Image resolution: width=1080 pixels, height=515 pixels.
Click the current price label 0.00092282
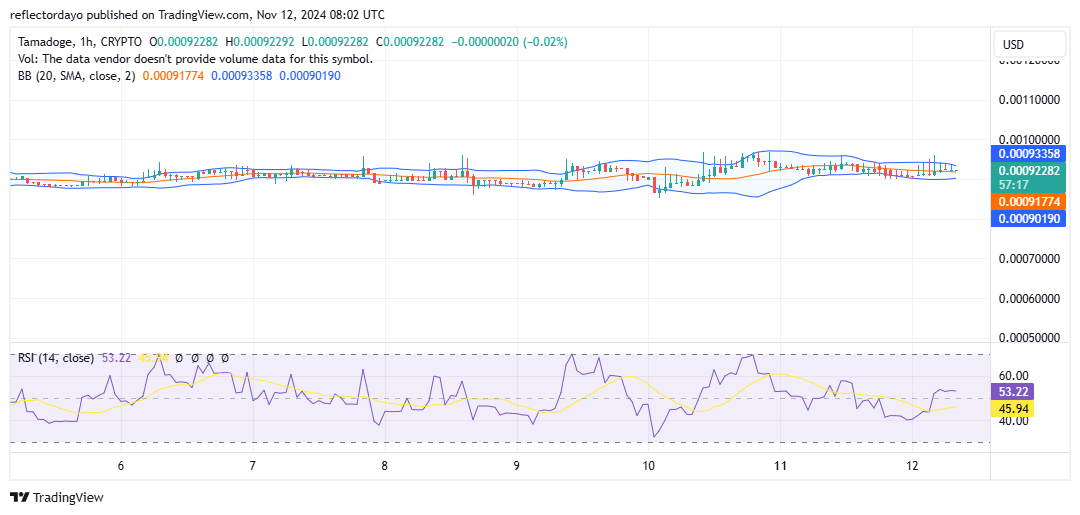(x=1028, y=171)
